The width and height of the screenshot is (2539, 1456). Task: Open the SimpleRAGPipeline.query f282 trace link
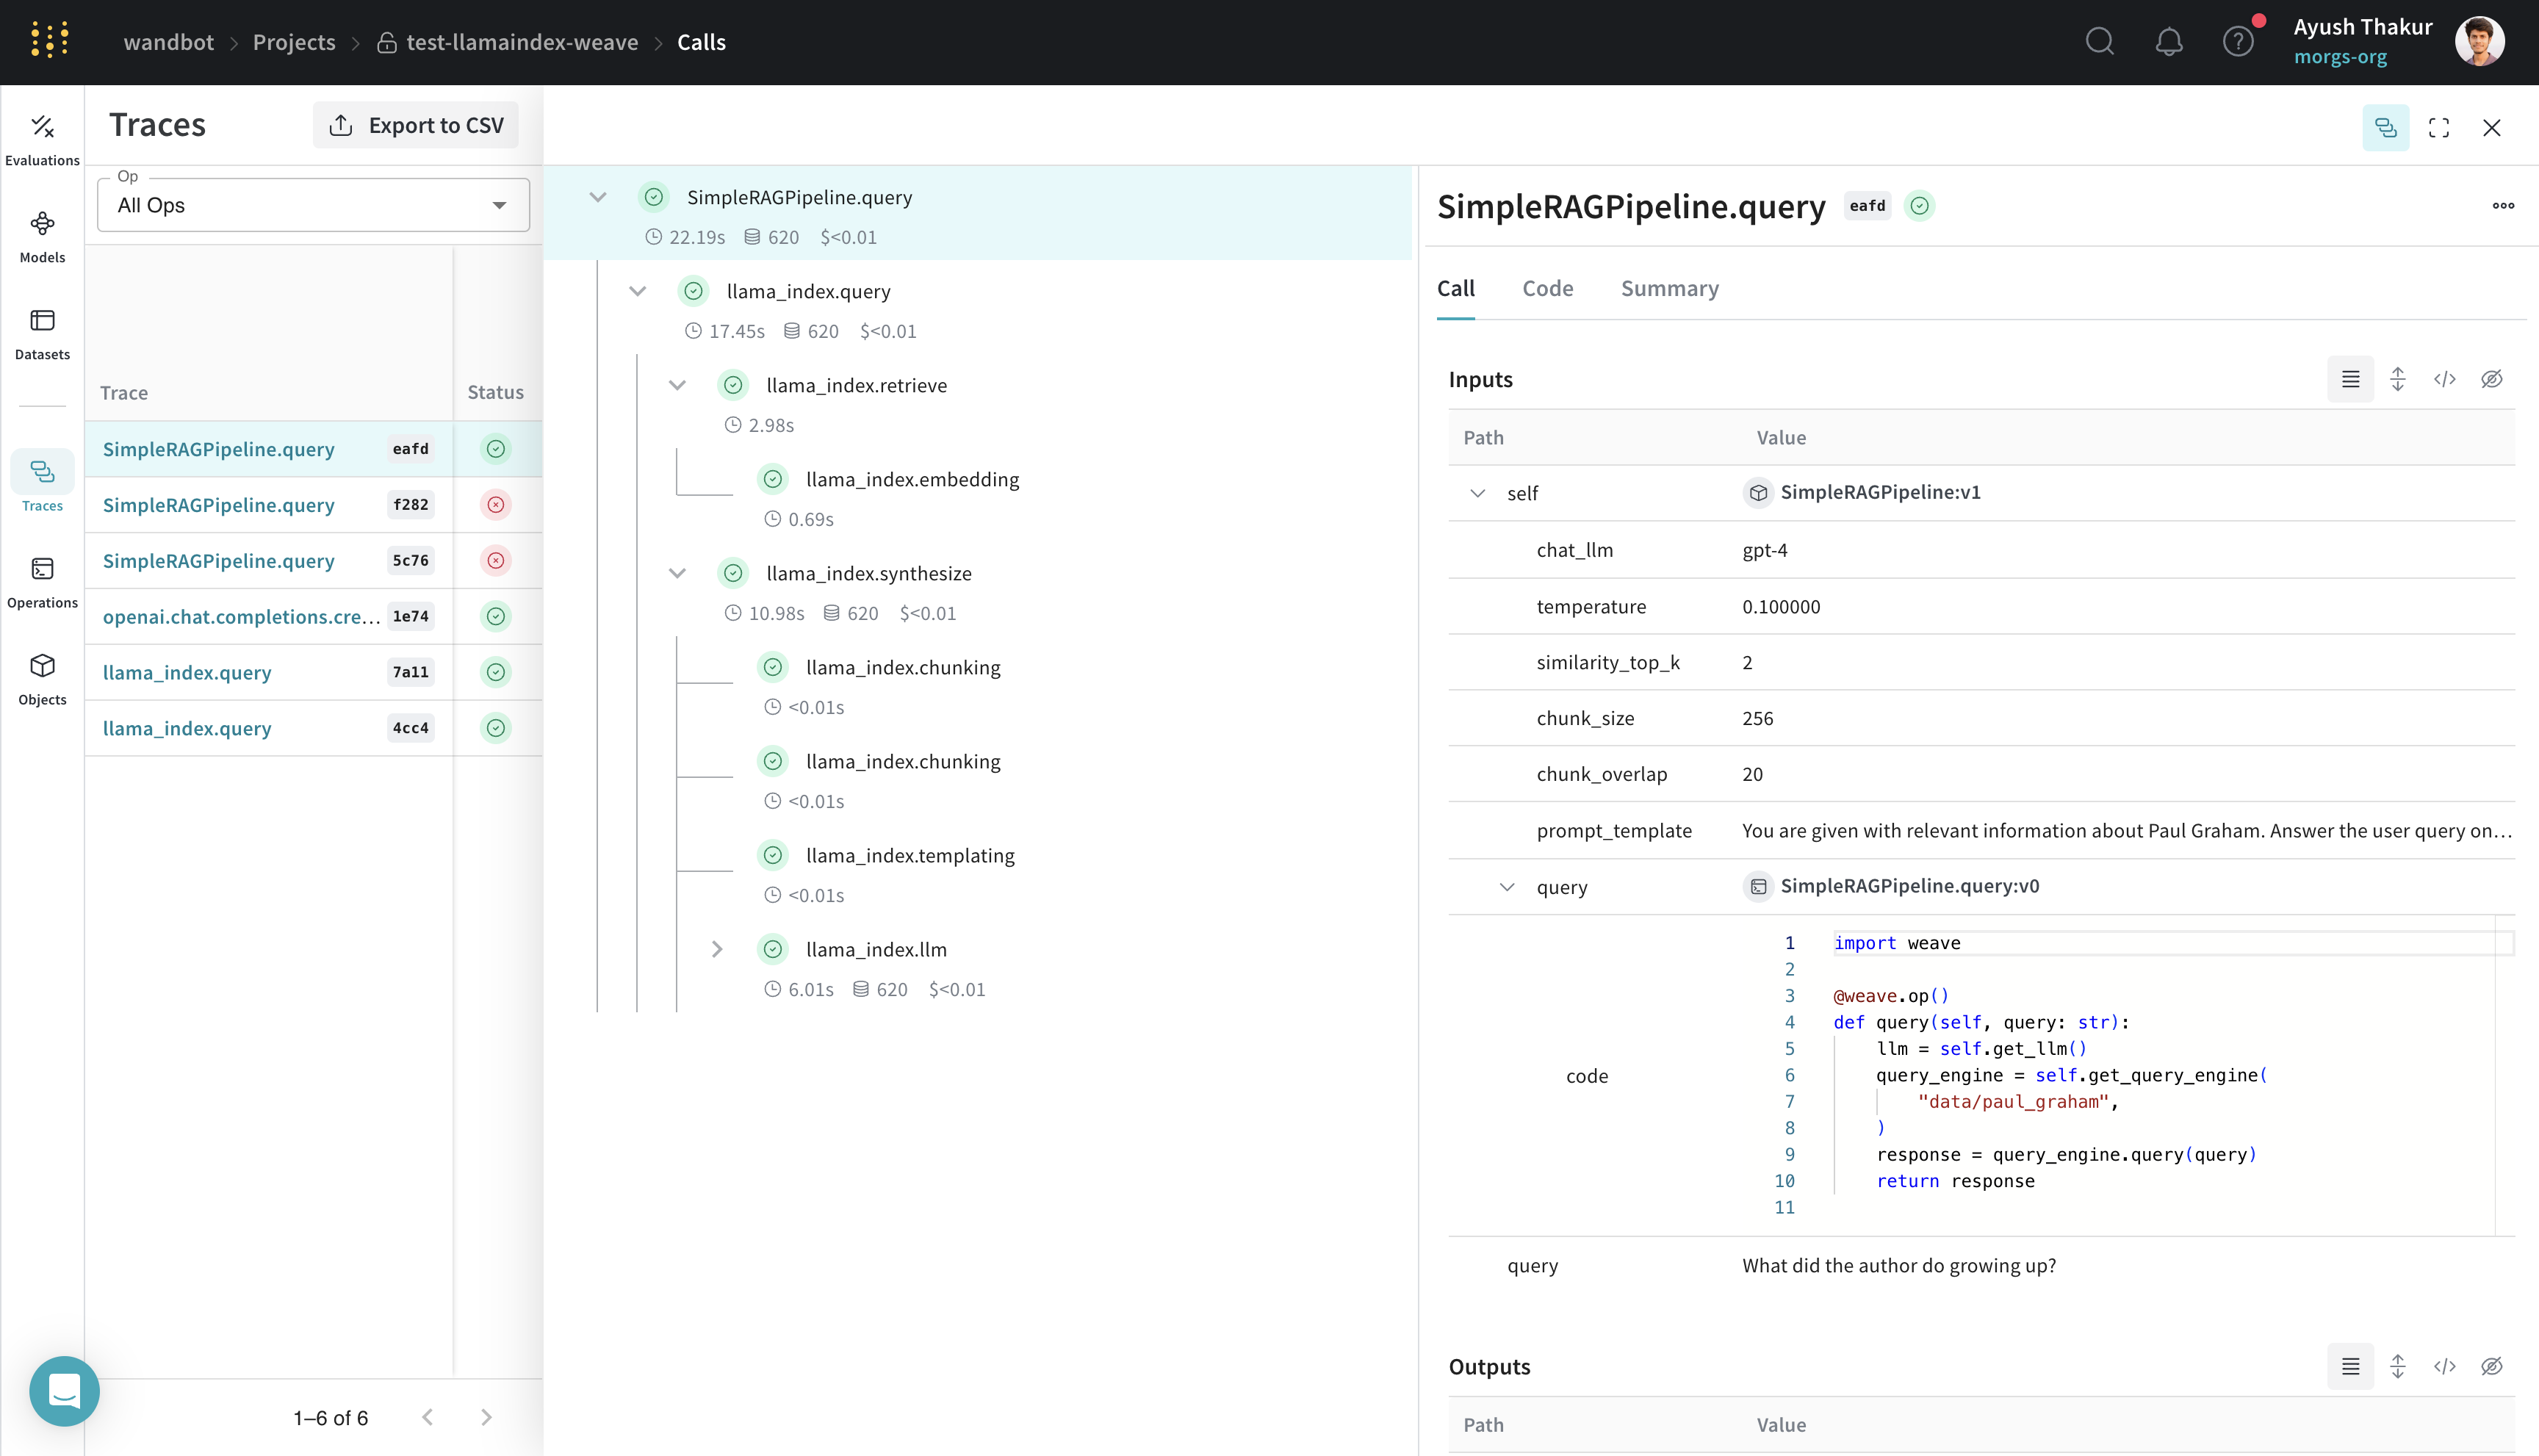coord(219,505)
